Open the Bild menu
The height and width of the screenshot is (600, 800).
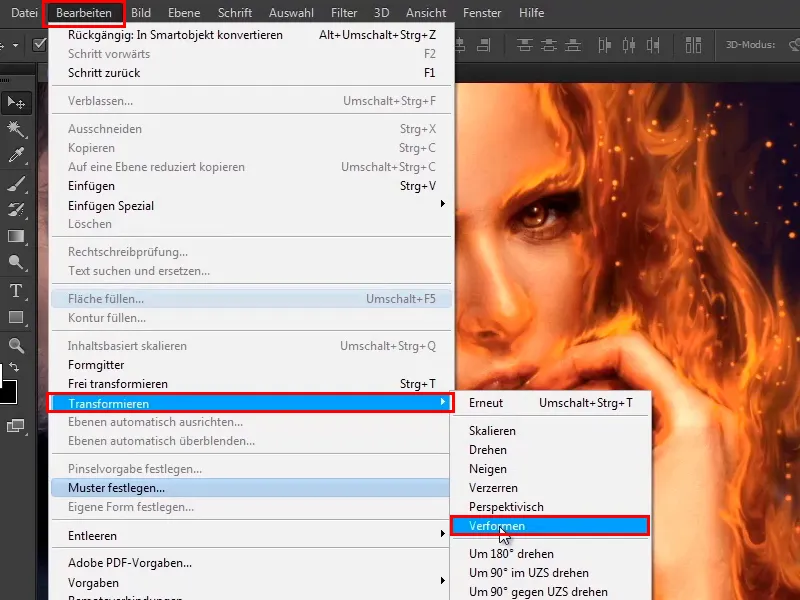pyautogui.click(x=141, y=13)
